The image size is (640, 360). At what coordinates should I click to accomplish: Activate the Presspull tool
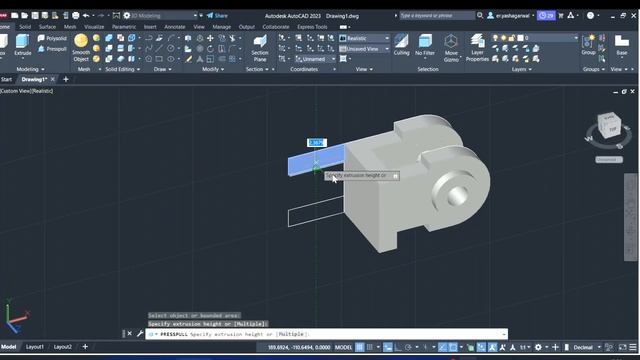click(x=52, y=49)
